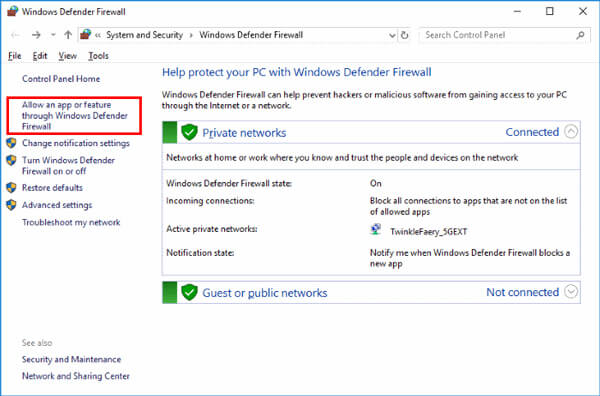Collapse Private networks section chevron
Screen dimensions: 600x396
(571, 132)
